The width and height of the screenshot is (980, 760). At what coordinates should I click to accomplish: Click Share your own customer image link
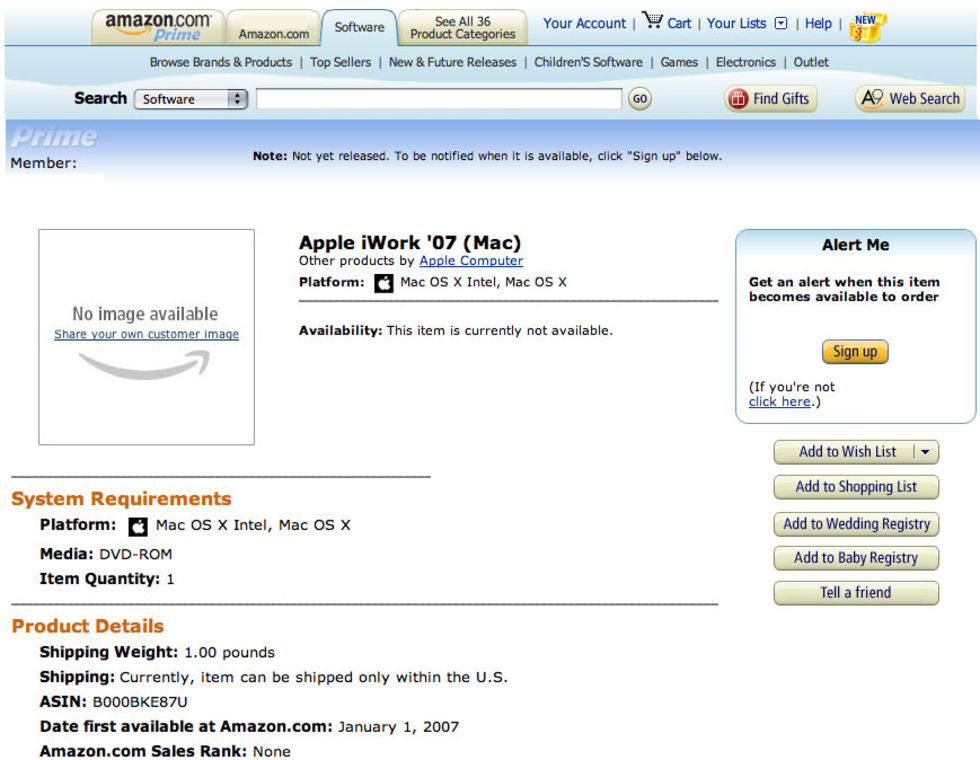146,335
